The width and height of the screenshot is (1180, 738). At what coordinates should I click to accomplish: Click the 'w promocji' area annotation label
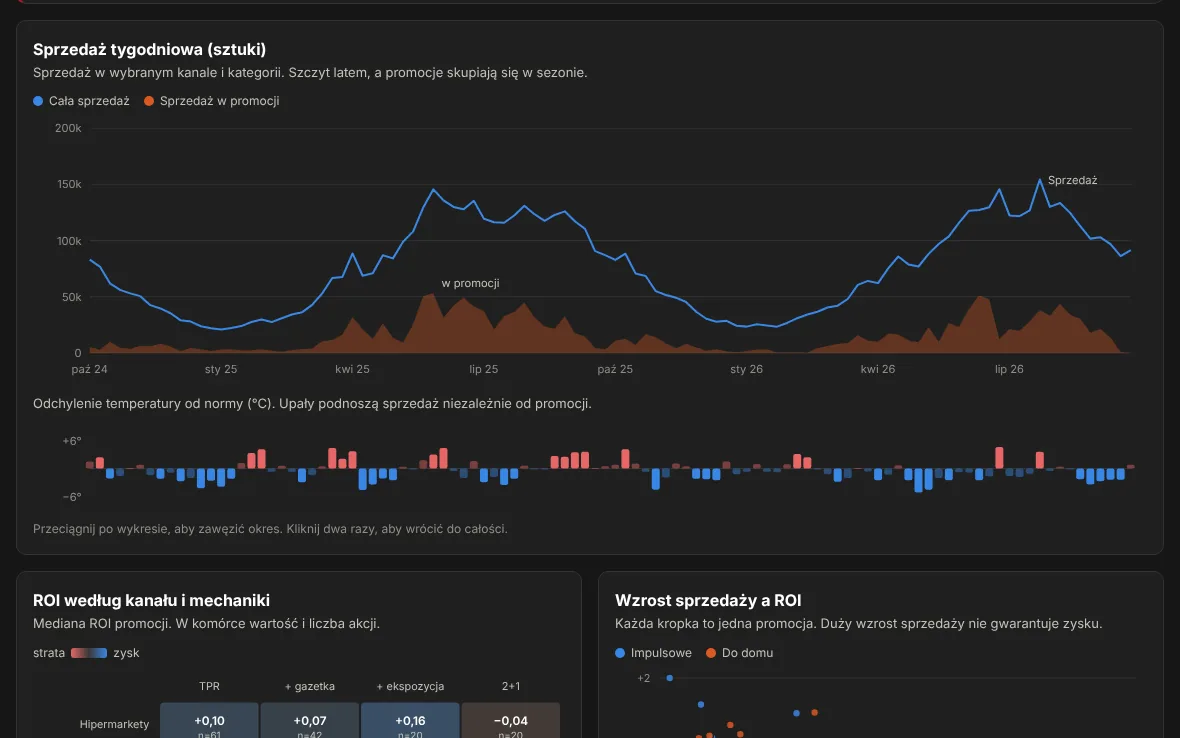(470, 284)
